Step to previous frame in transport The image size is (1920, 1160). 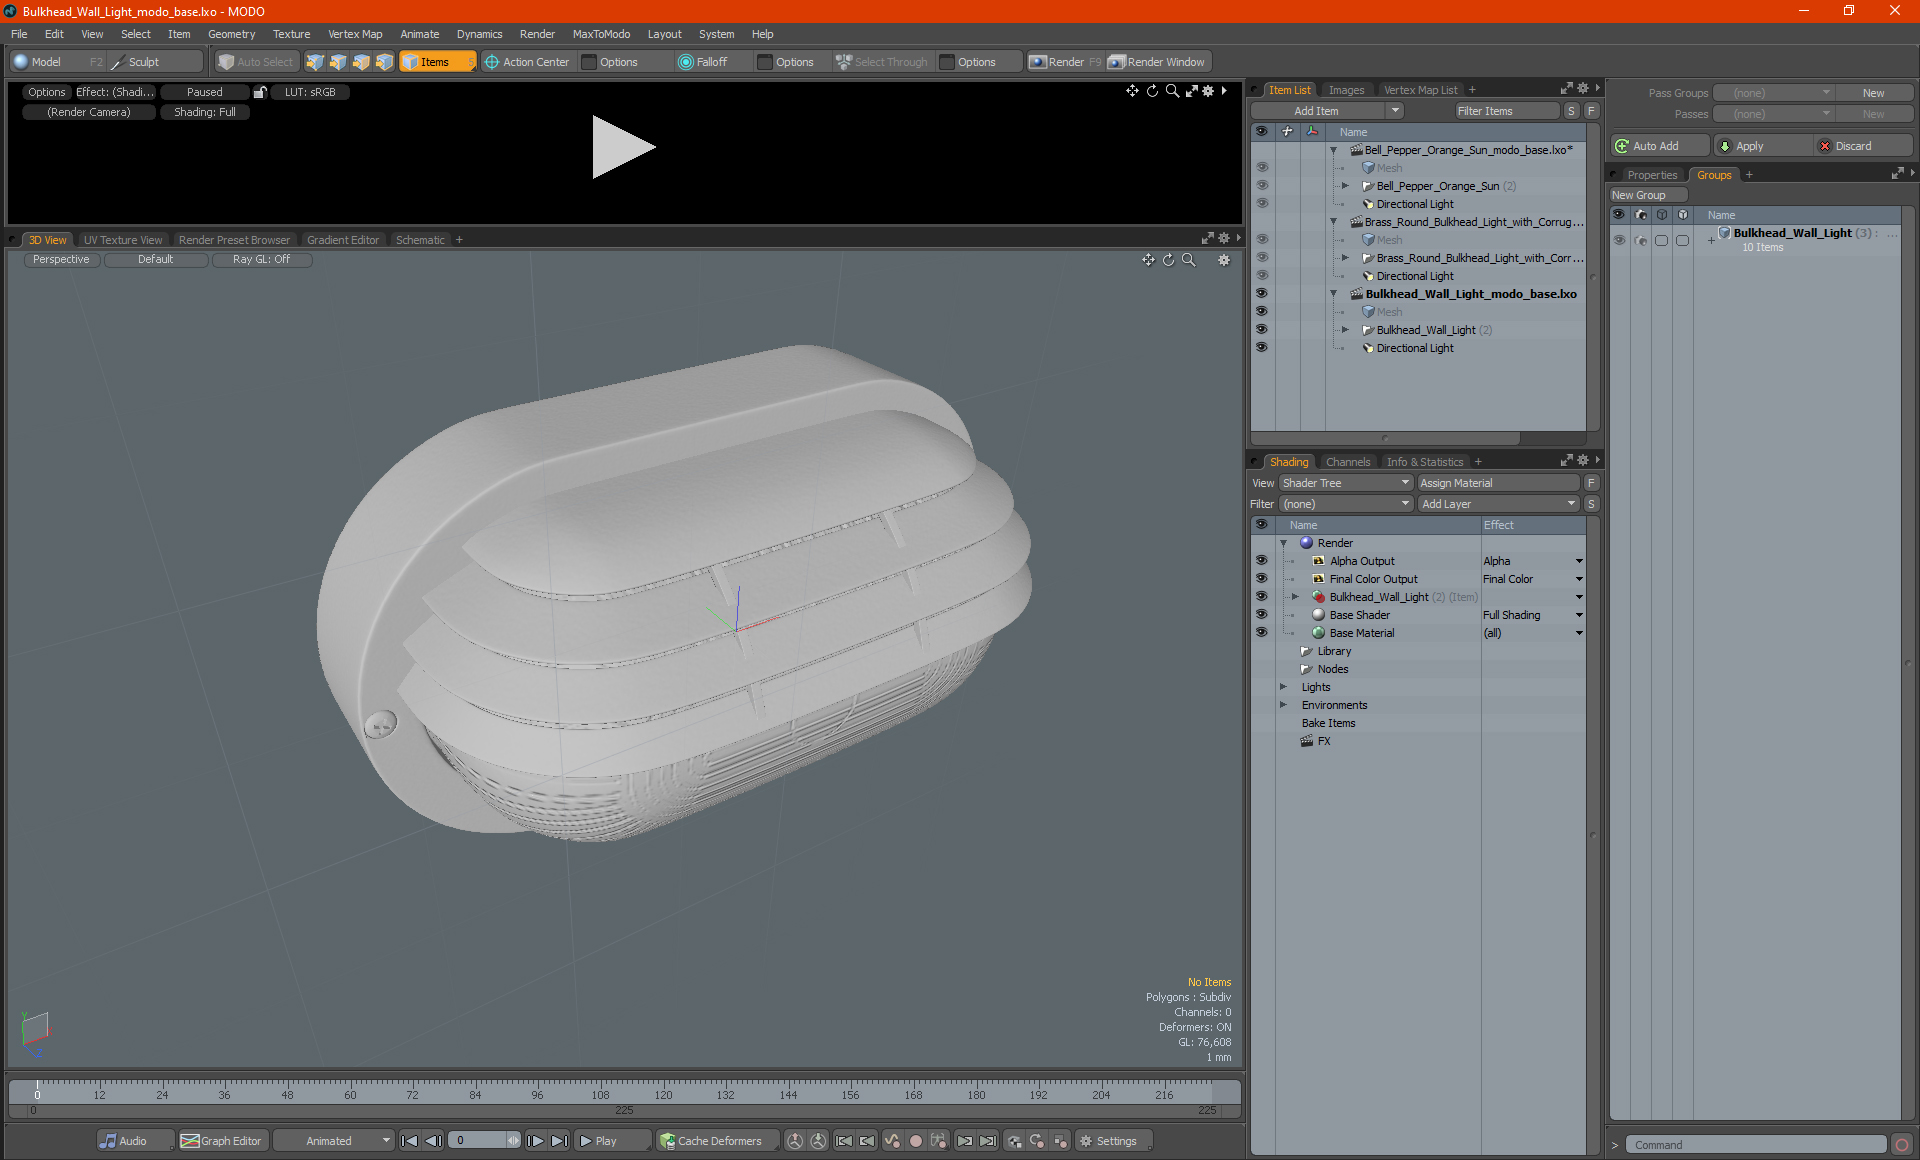[x=433, y=1141]
